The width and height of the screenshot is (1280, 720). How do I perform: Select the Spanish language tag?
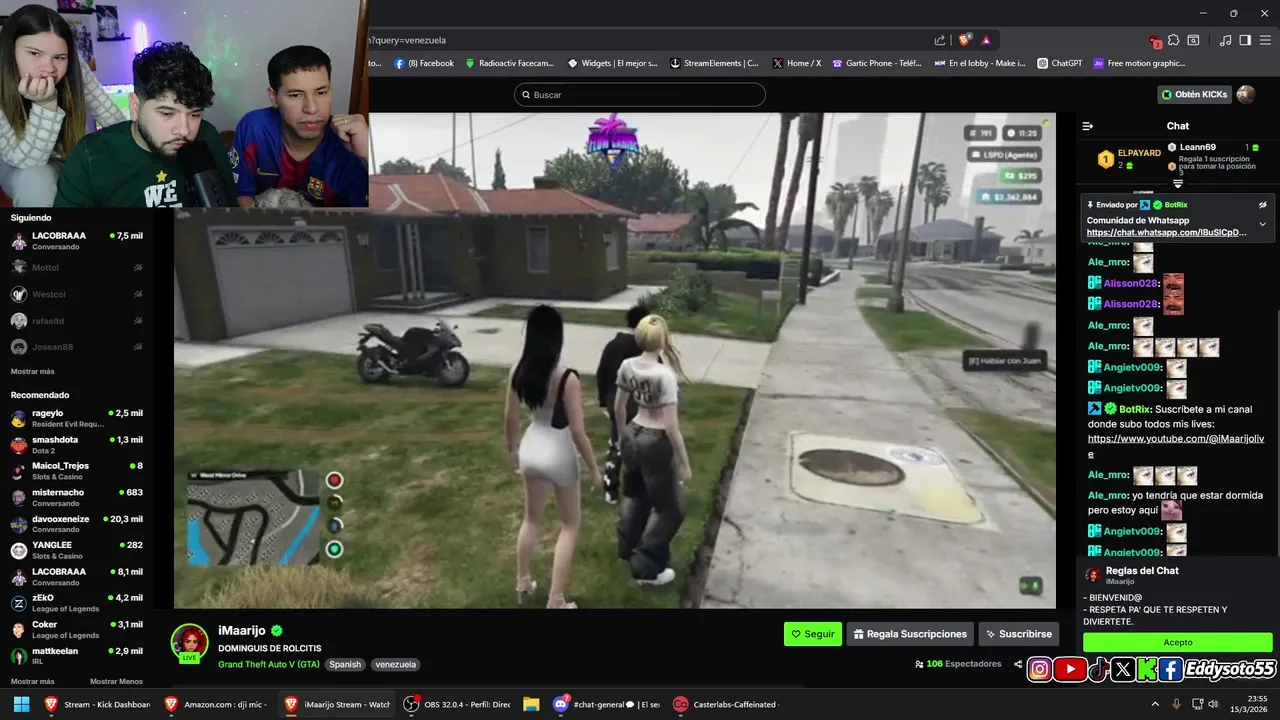345,664
